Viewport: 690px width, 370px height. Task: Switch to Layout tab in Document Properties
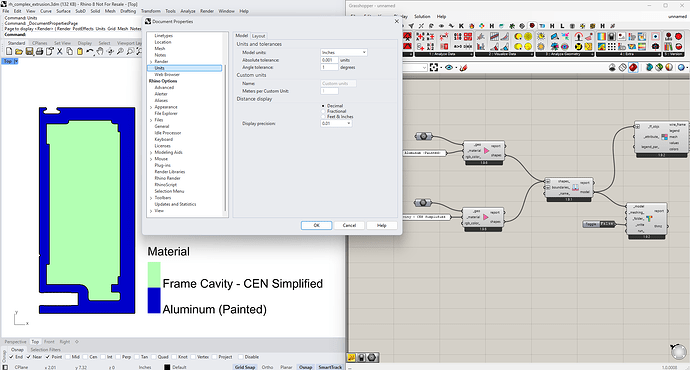point(258,36)
